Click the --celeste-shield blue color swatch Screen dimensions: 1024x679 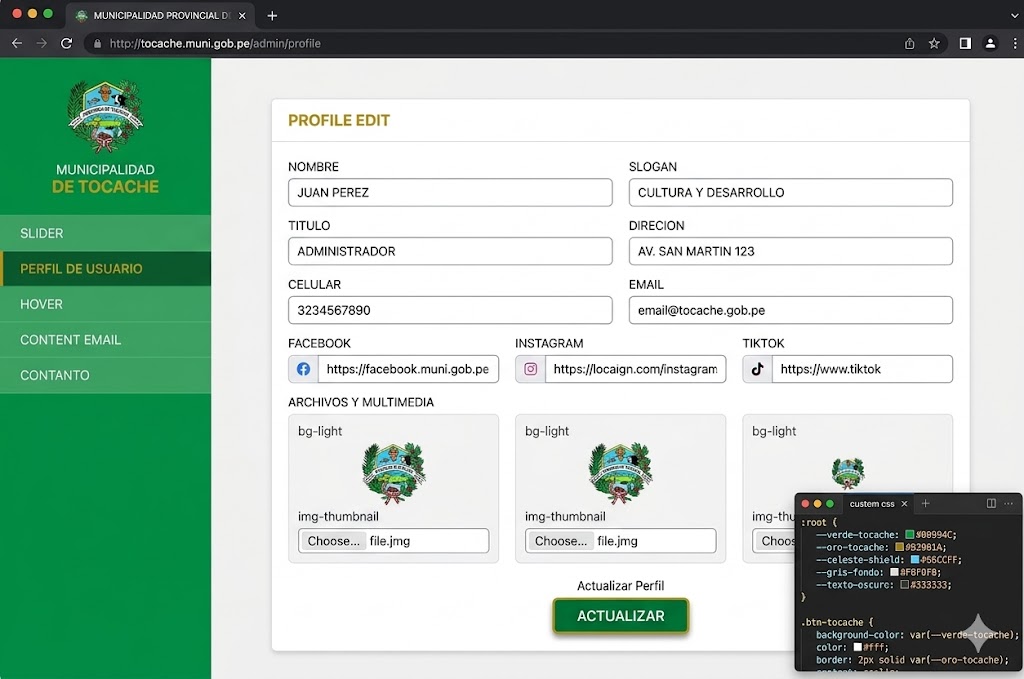pyautogui.click(x=915, y=560)
